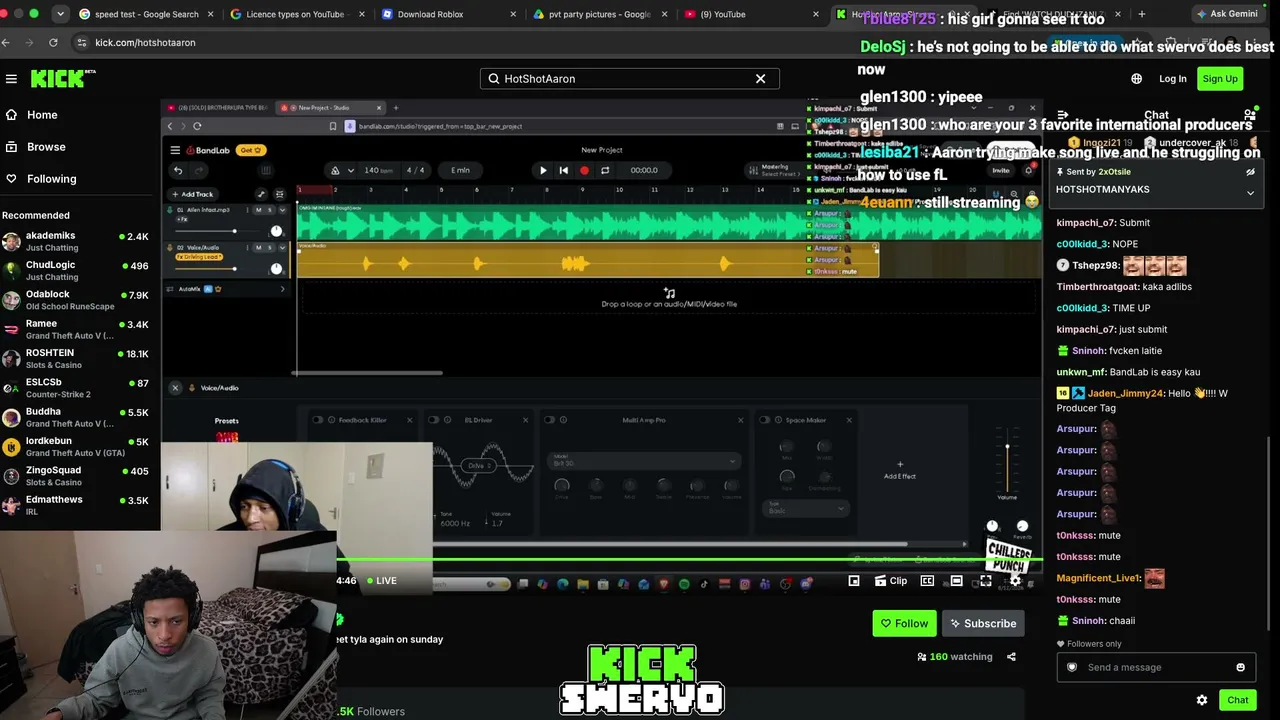Send message with the Chat button
This screenshot has width=1280, height=720.
[1238, 700]
